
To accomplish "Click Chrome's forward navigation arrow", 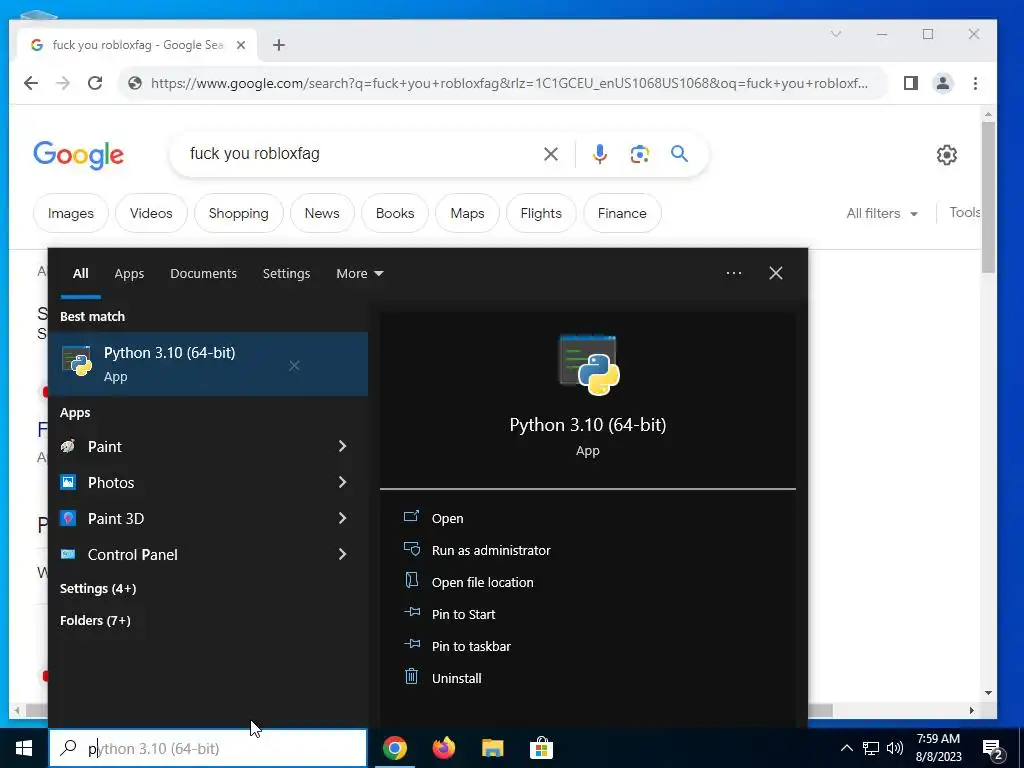I will point(63,83).
